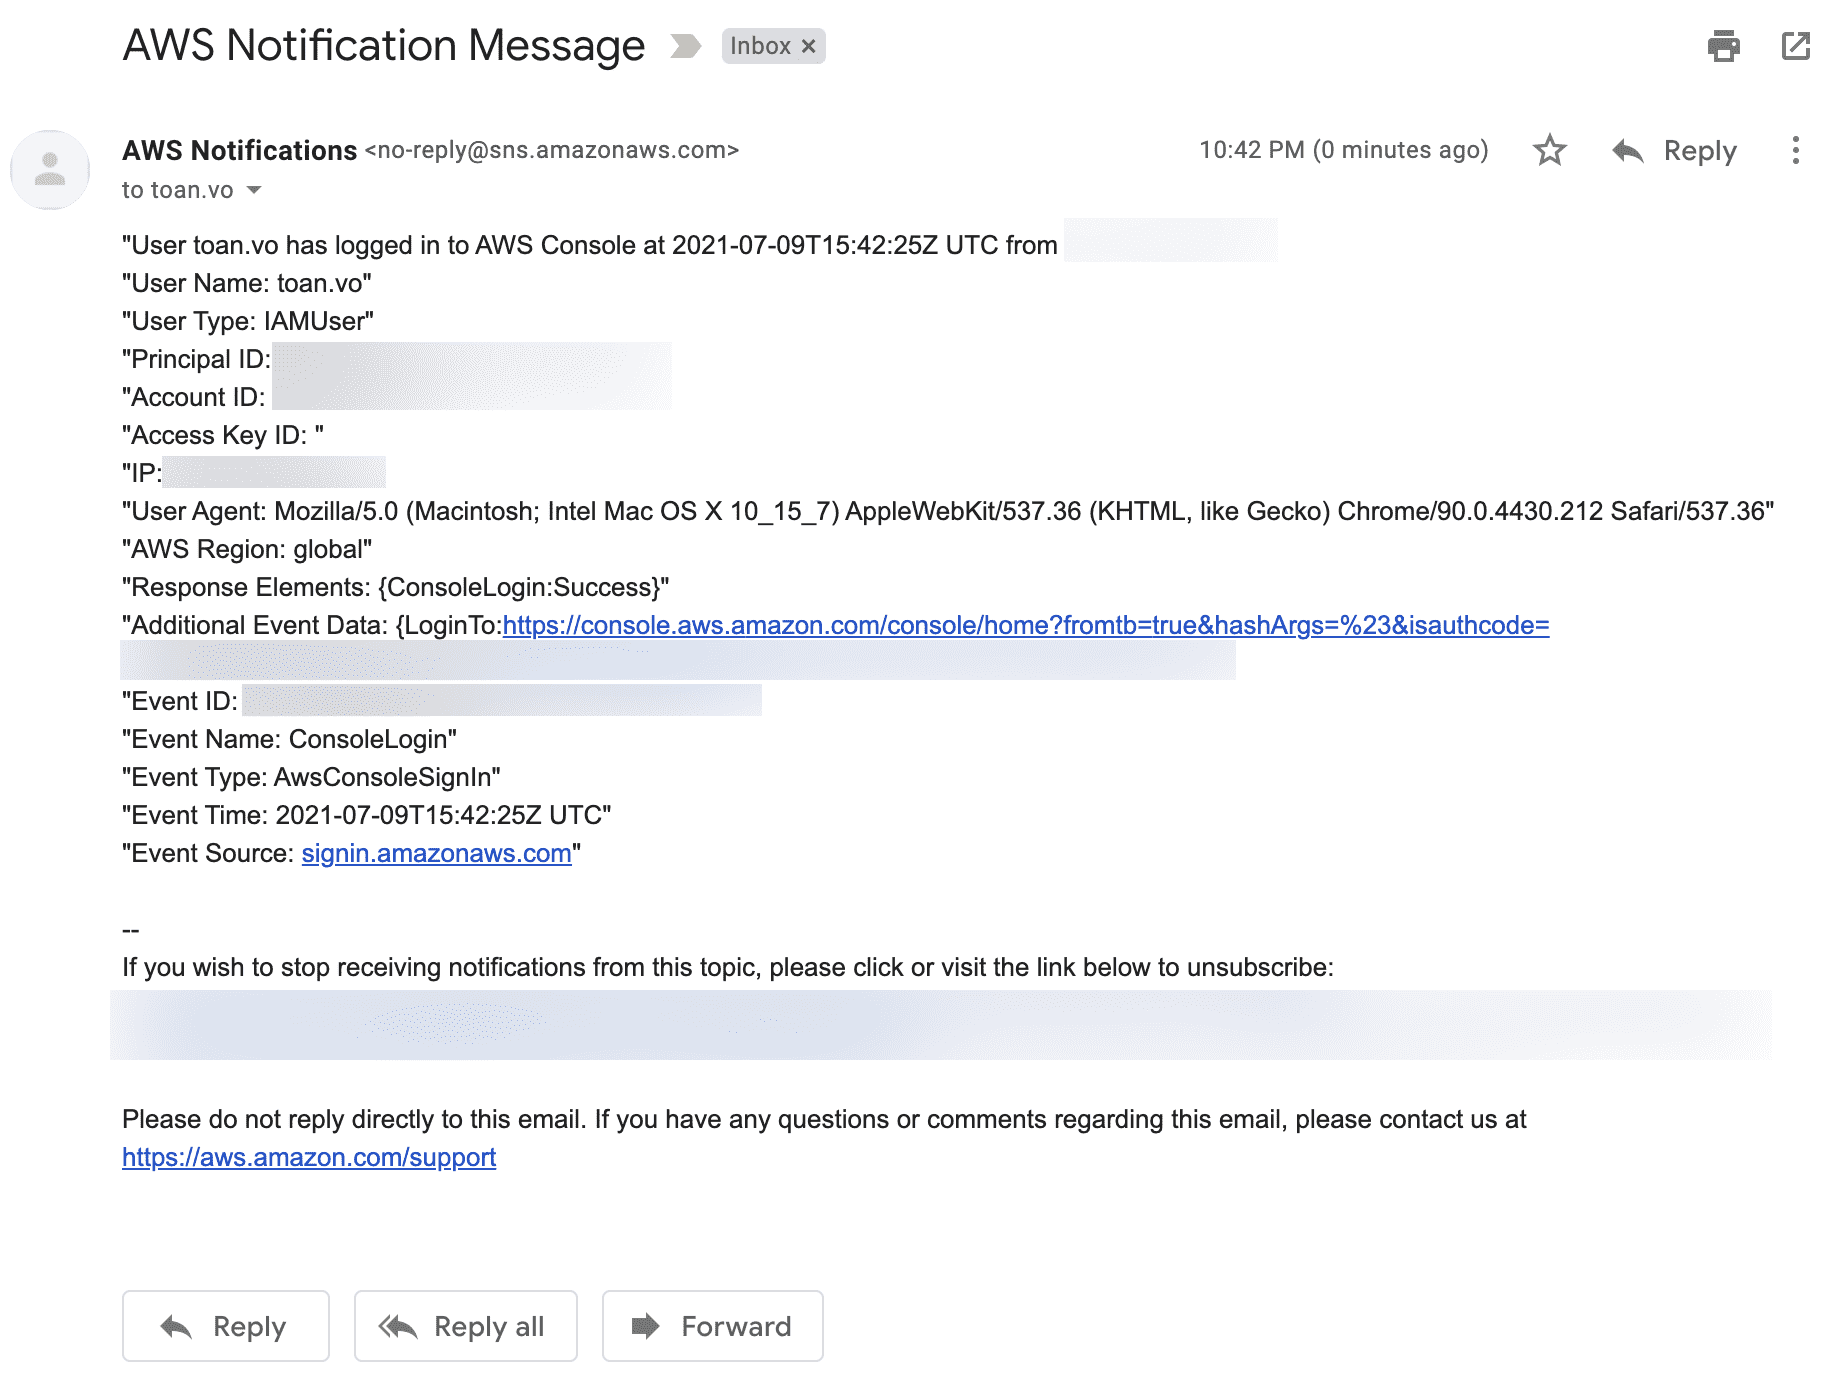Click the AWS Notifications sender name

tap(240, 150)
